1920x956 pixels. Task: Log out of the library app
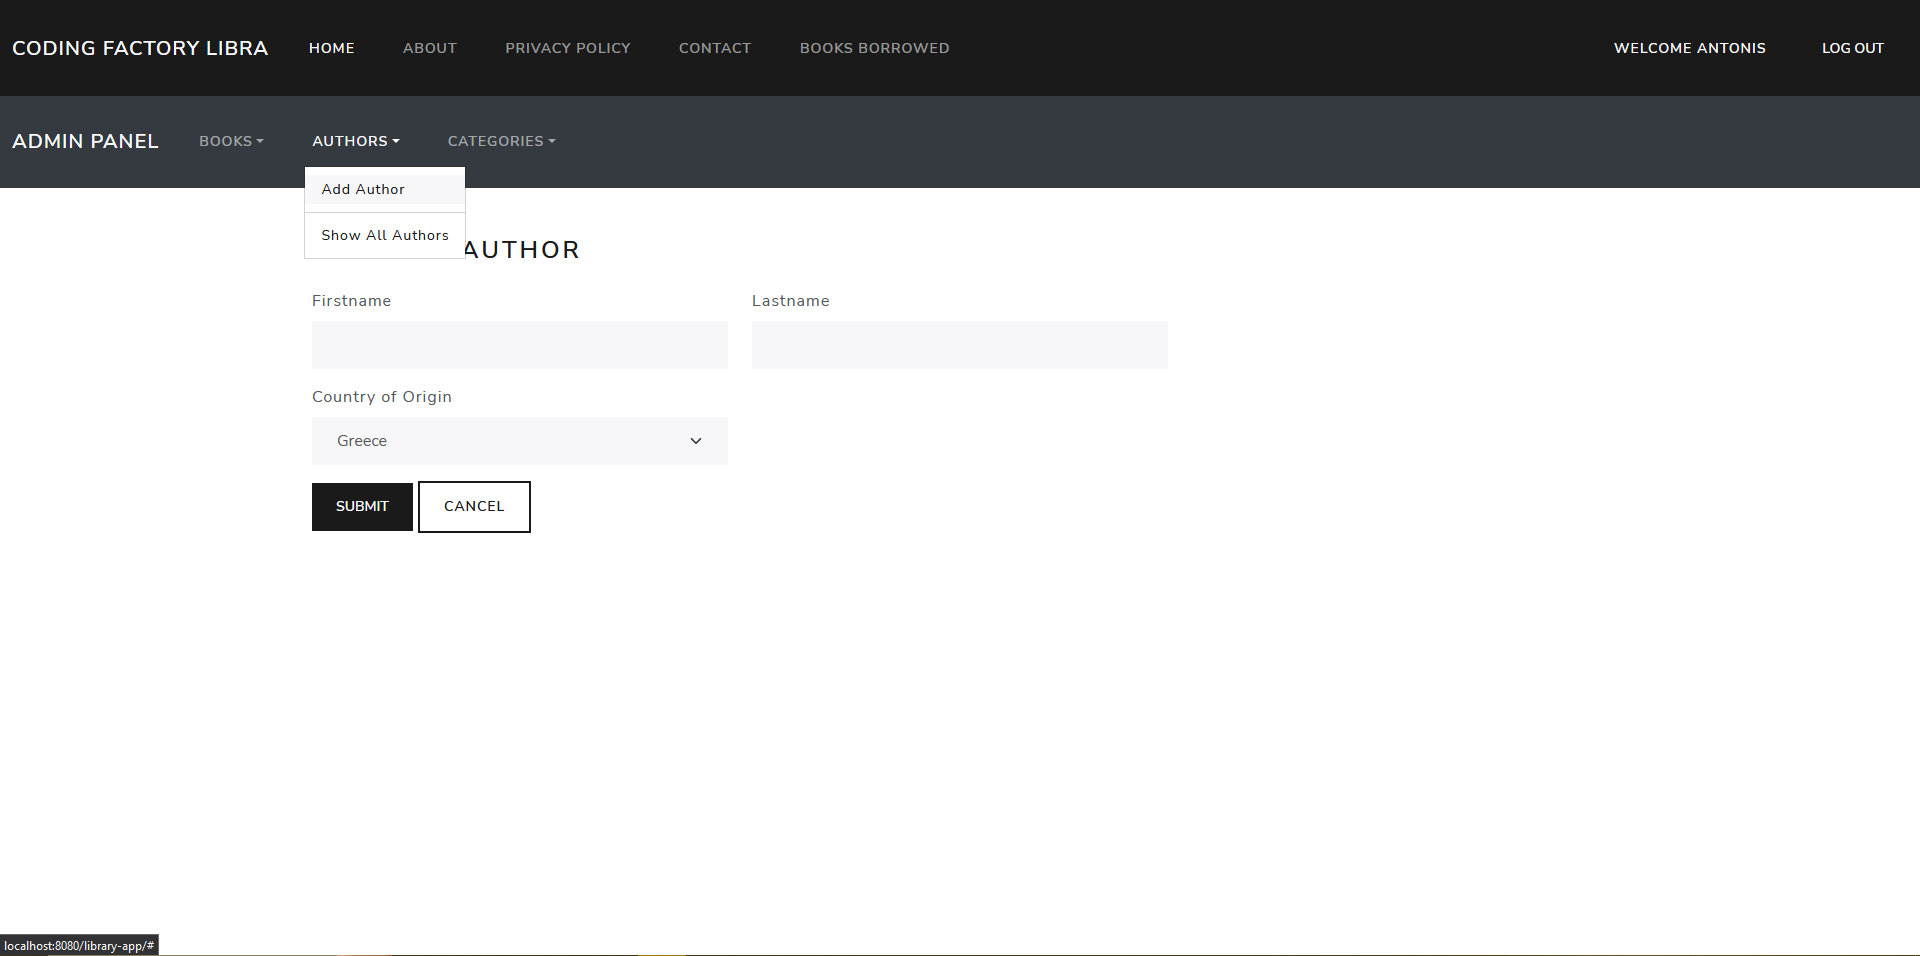pyautogui.click(x=1852, y=48)
